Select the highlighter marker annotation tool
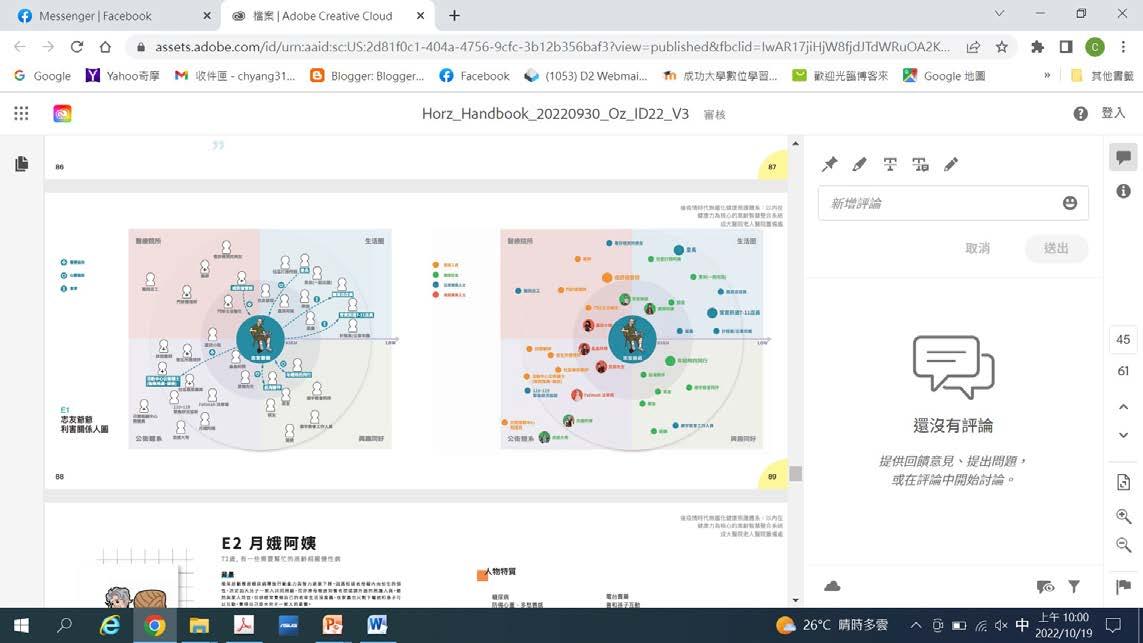1143x643 pixels. click(x=860, y=165)
